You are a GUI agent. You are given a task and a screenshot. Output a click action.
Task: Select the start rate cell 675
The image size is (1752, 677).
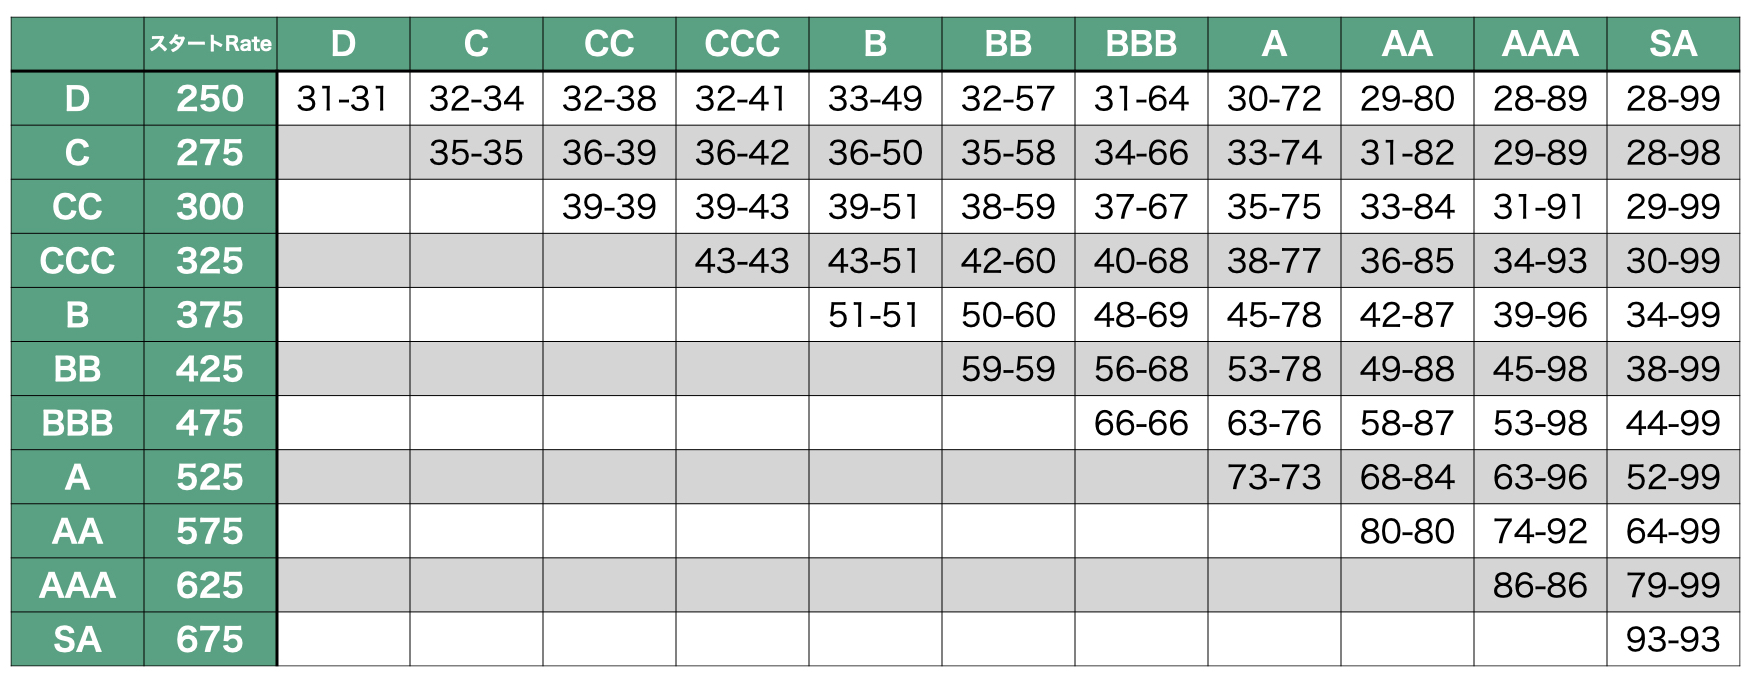[x=210, y=639]
